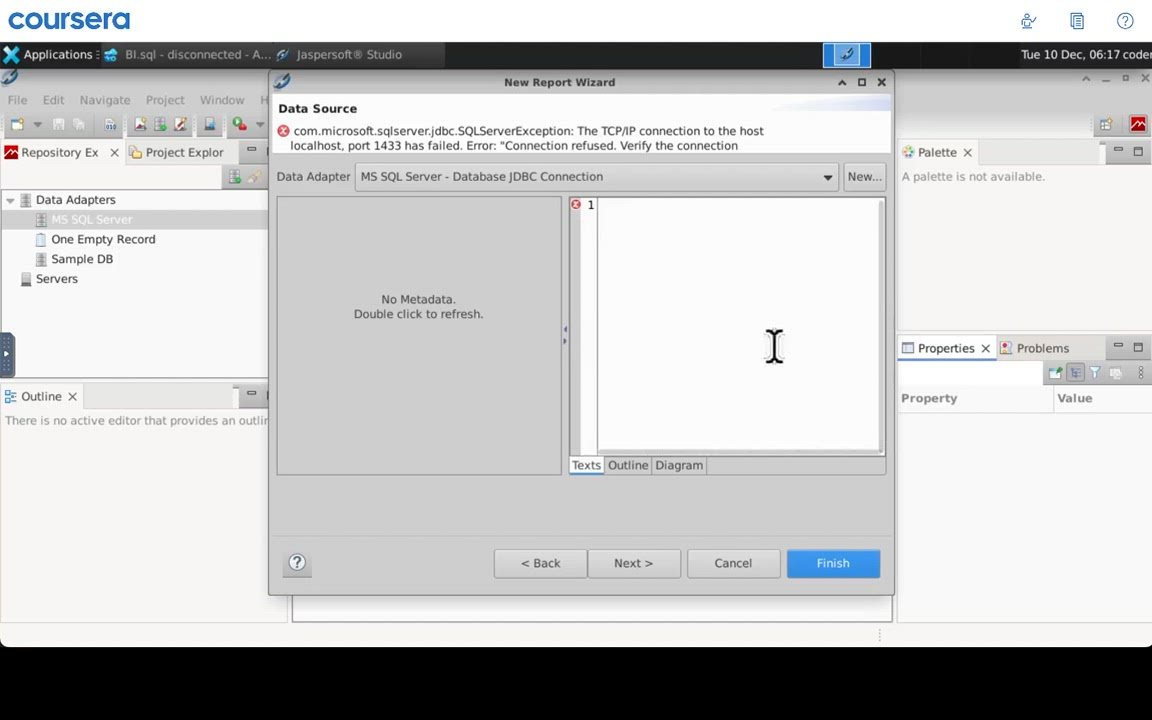Screen dimensions: 1152x720
Task: Click the restore default value icon in Properties
Action: [x=1115, y=373]
